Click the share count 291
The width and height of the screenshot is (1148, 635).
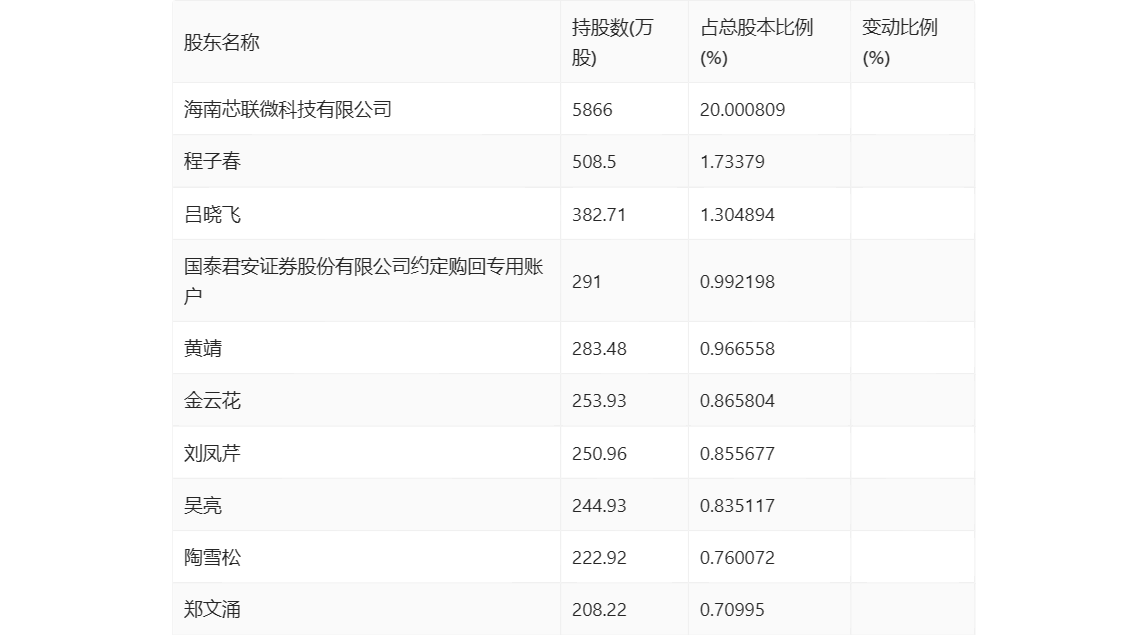586,282
